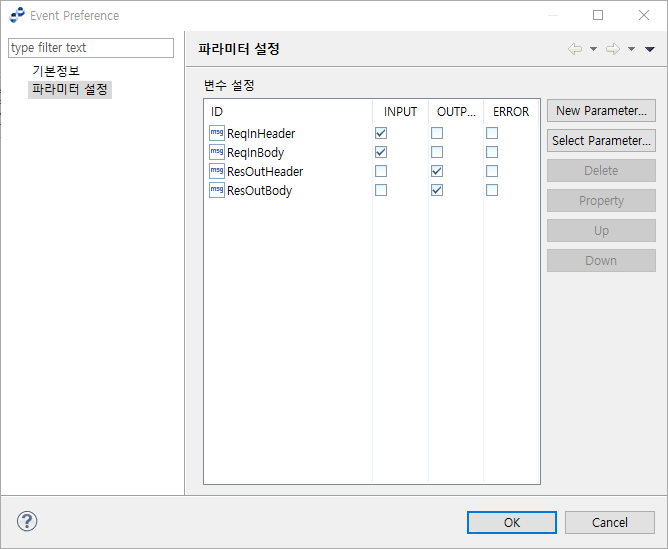Viewport: 668px width, 549px height.
Task: Go back with the left arrow icon
Action: pyautogui.click(x=575, y=49)
